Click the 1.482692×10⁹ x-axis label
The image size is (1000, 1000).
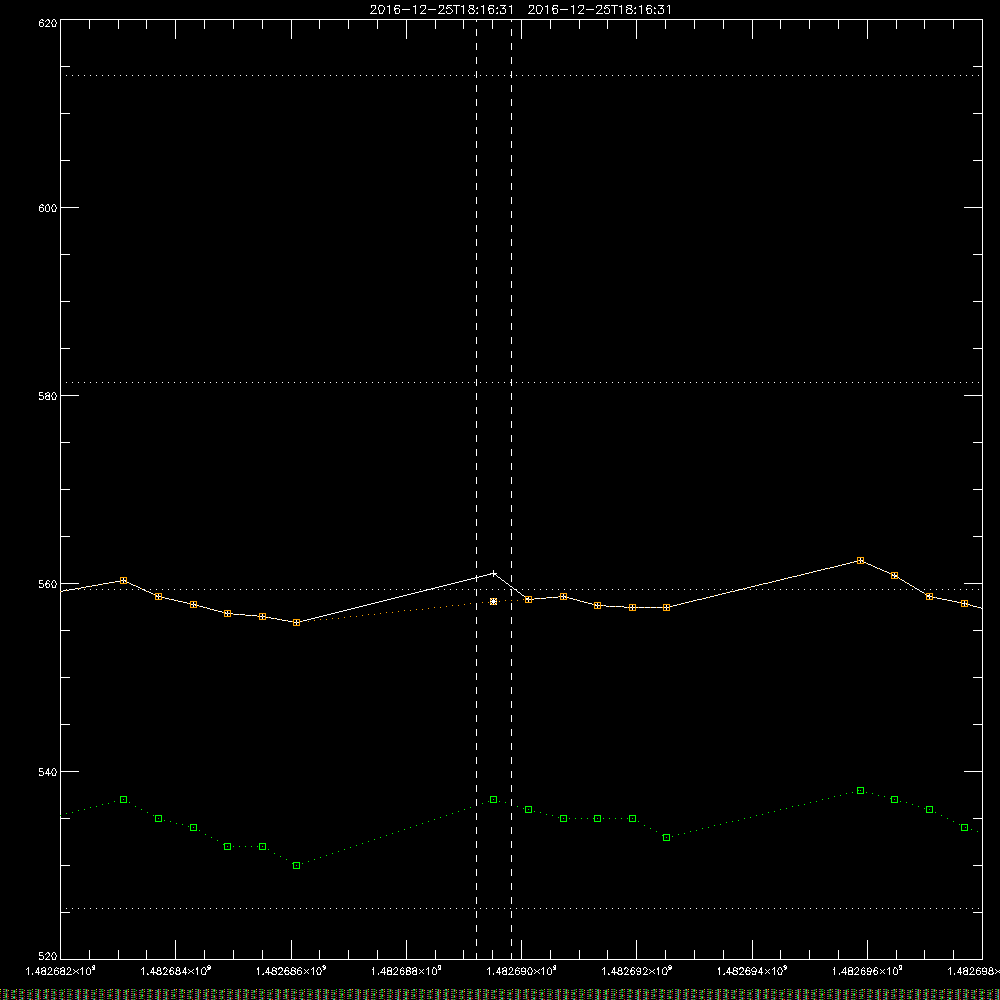[x=636, y=971]
